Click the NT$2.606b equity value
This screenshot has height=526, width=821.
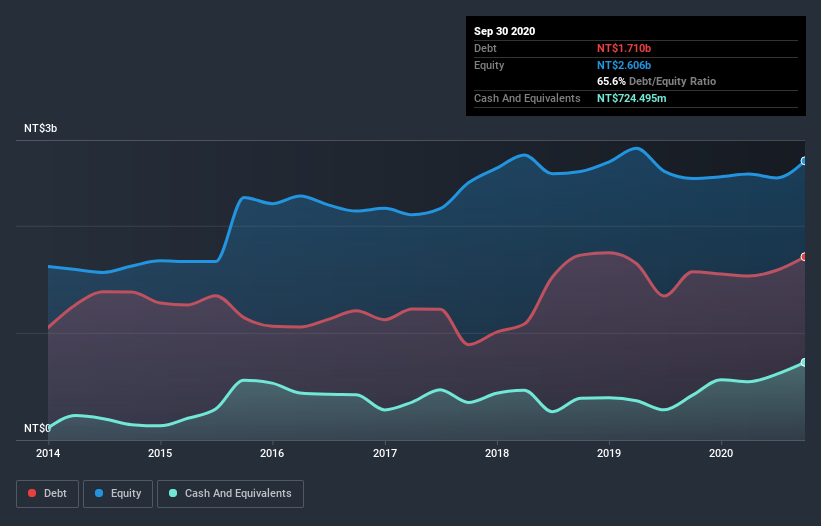pyautogui.click(x=624, y=65)
